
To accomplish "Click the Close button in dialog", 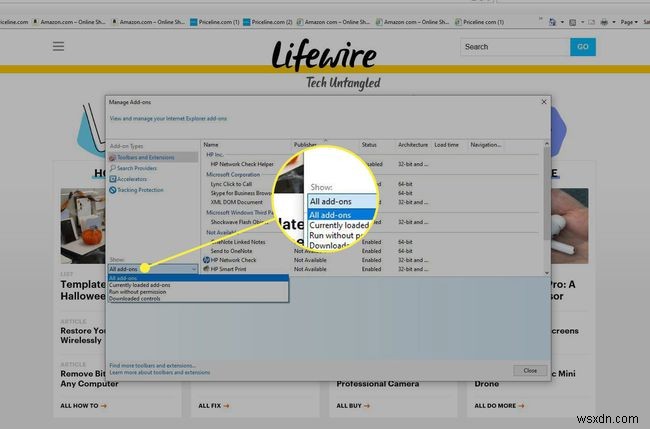I will point(530,371).
